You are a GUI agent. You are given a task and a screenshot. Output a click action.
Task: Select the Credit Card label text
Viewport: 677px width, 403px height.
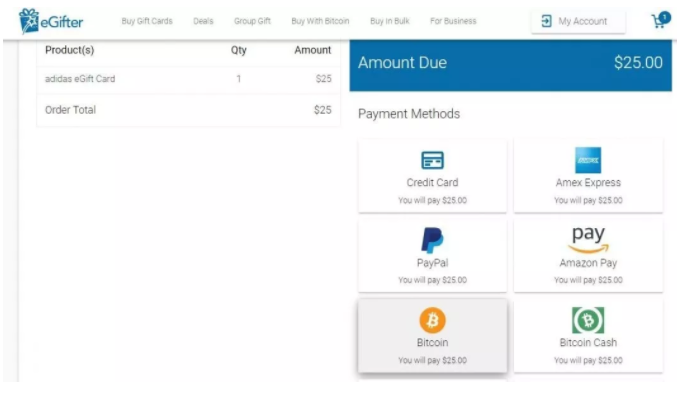tap(432, 182)
